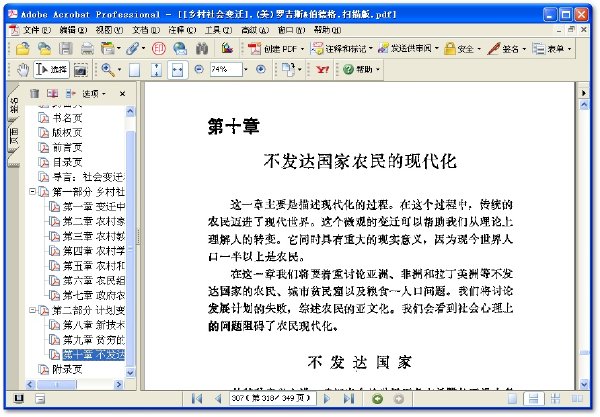This screenshot has width=600, height=417.
Task: Go to last page button
Action: [348, 399]
